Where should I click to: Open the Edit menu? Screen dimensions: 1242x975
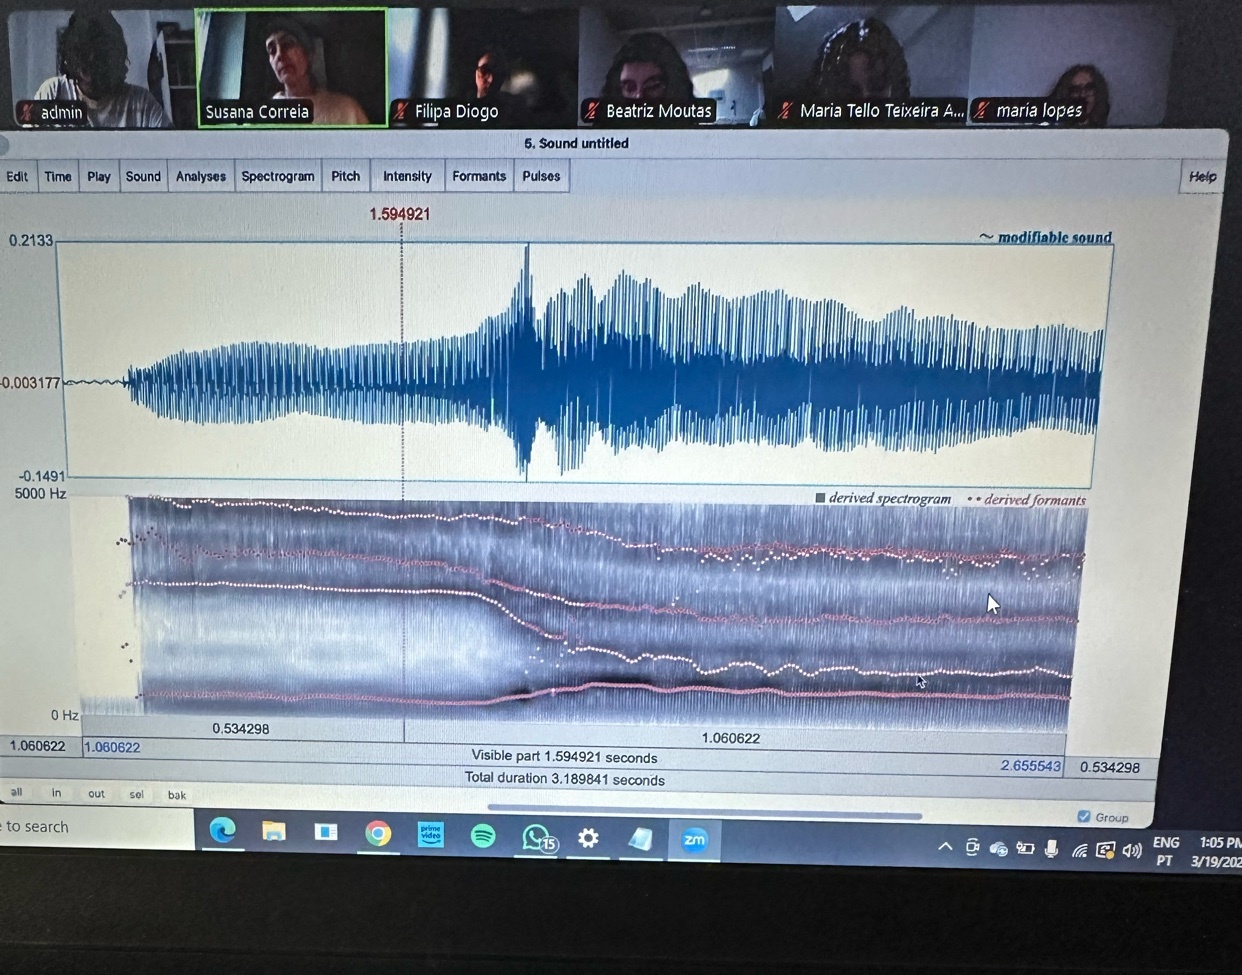point(17,177)
